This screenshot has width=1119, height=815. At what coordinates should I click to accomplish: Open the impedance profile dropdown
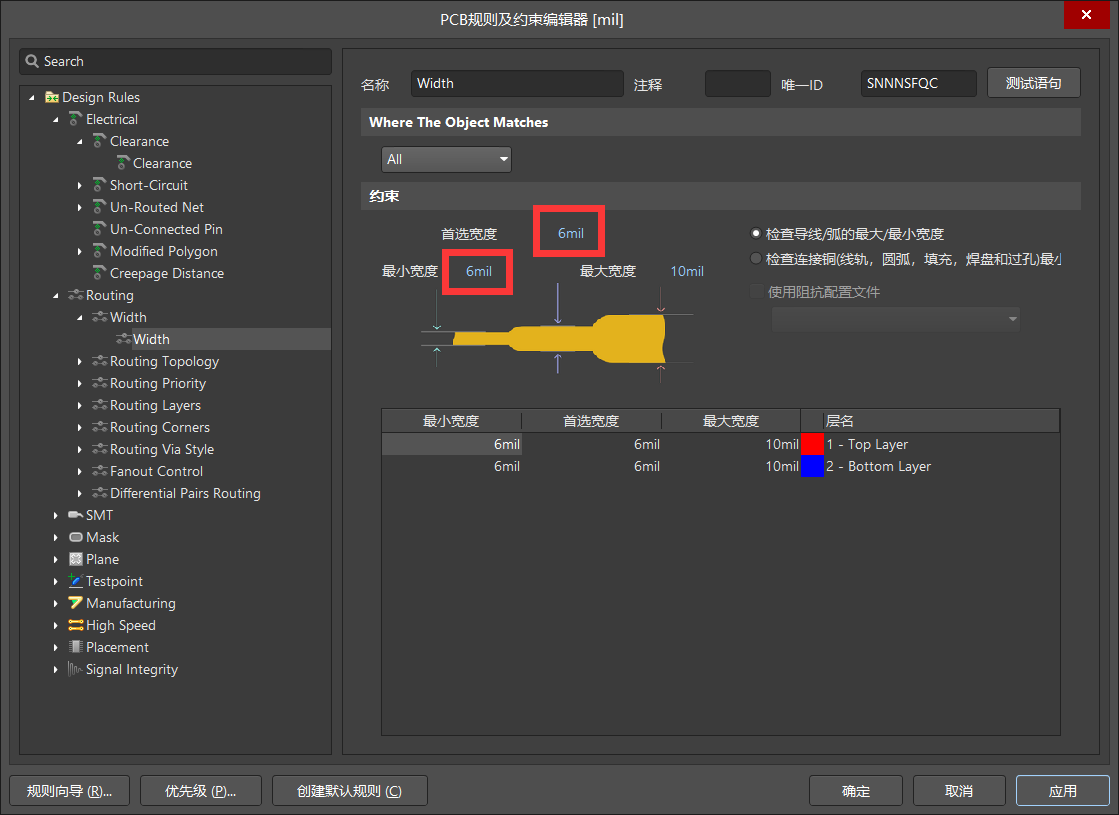(x=896, y=319)
